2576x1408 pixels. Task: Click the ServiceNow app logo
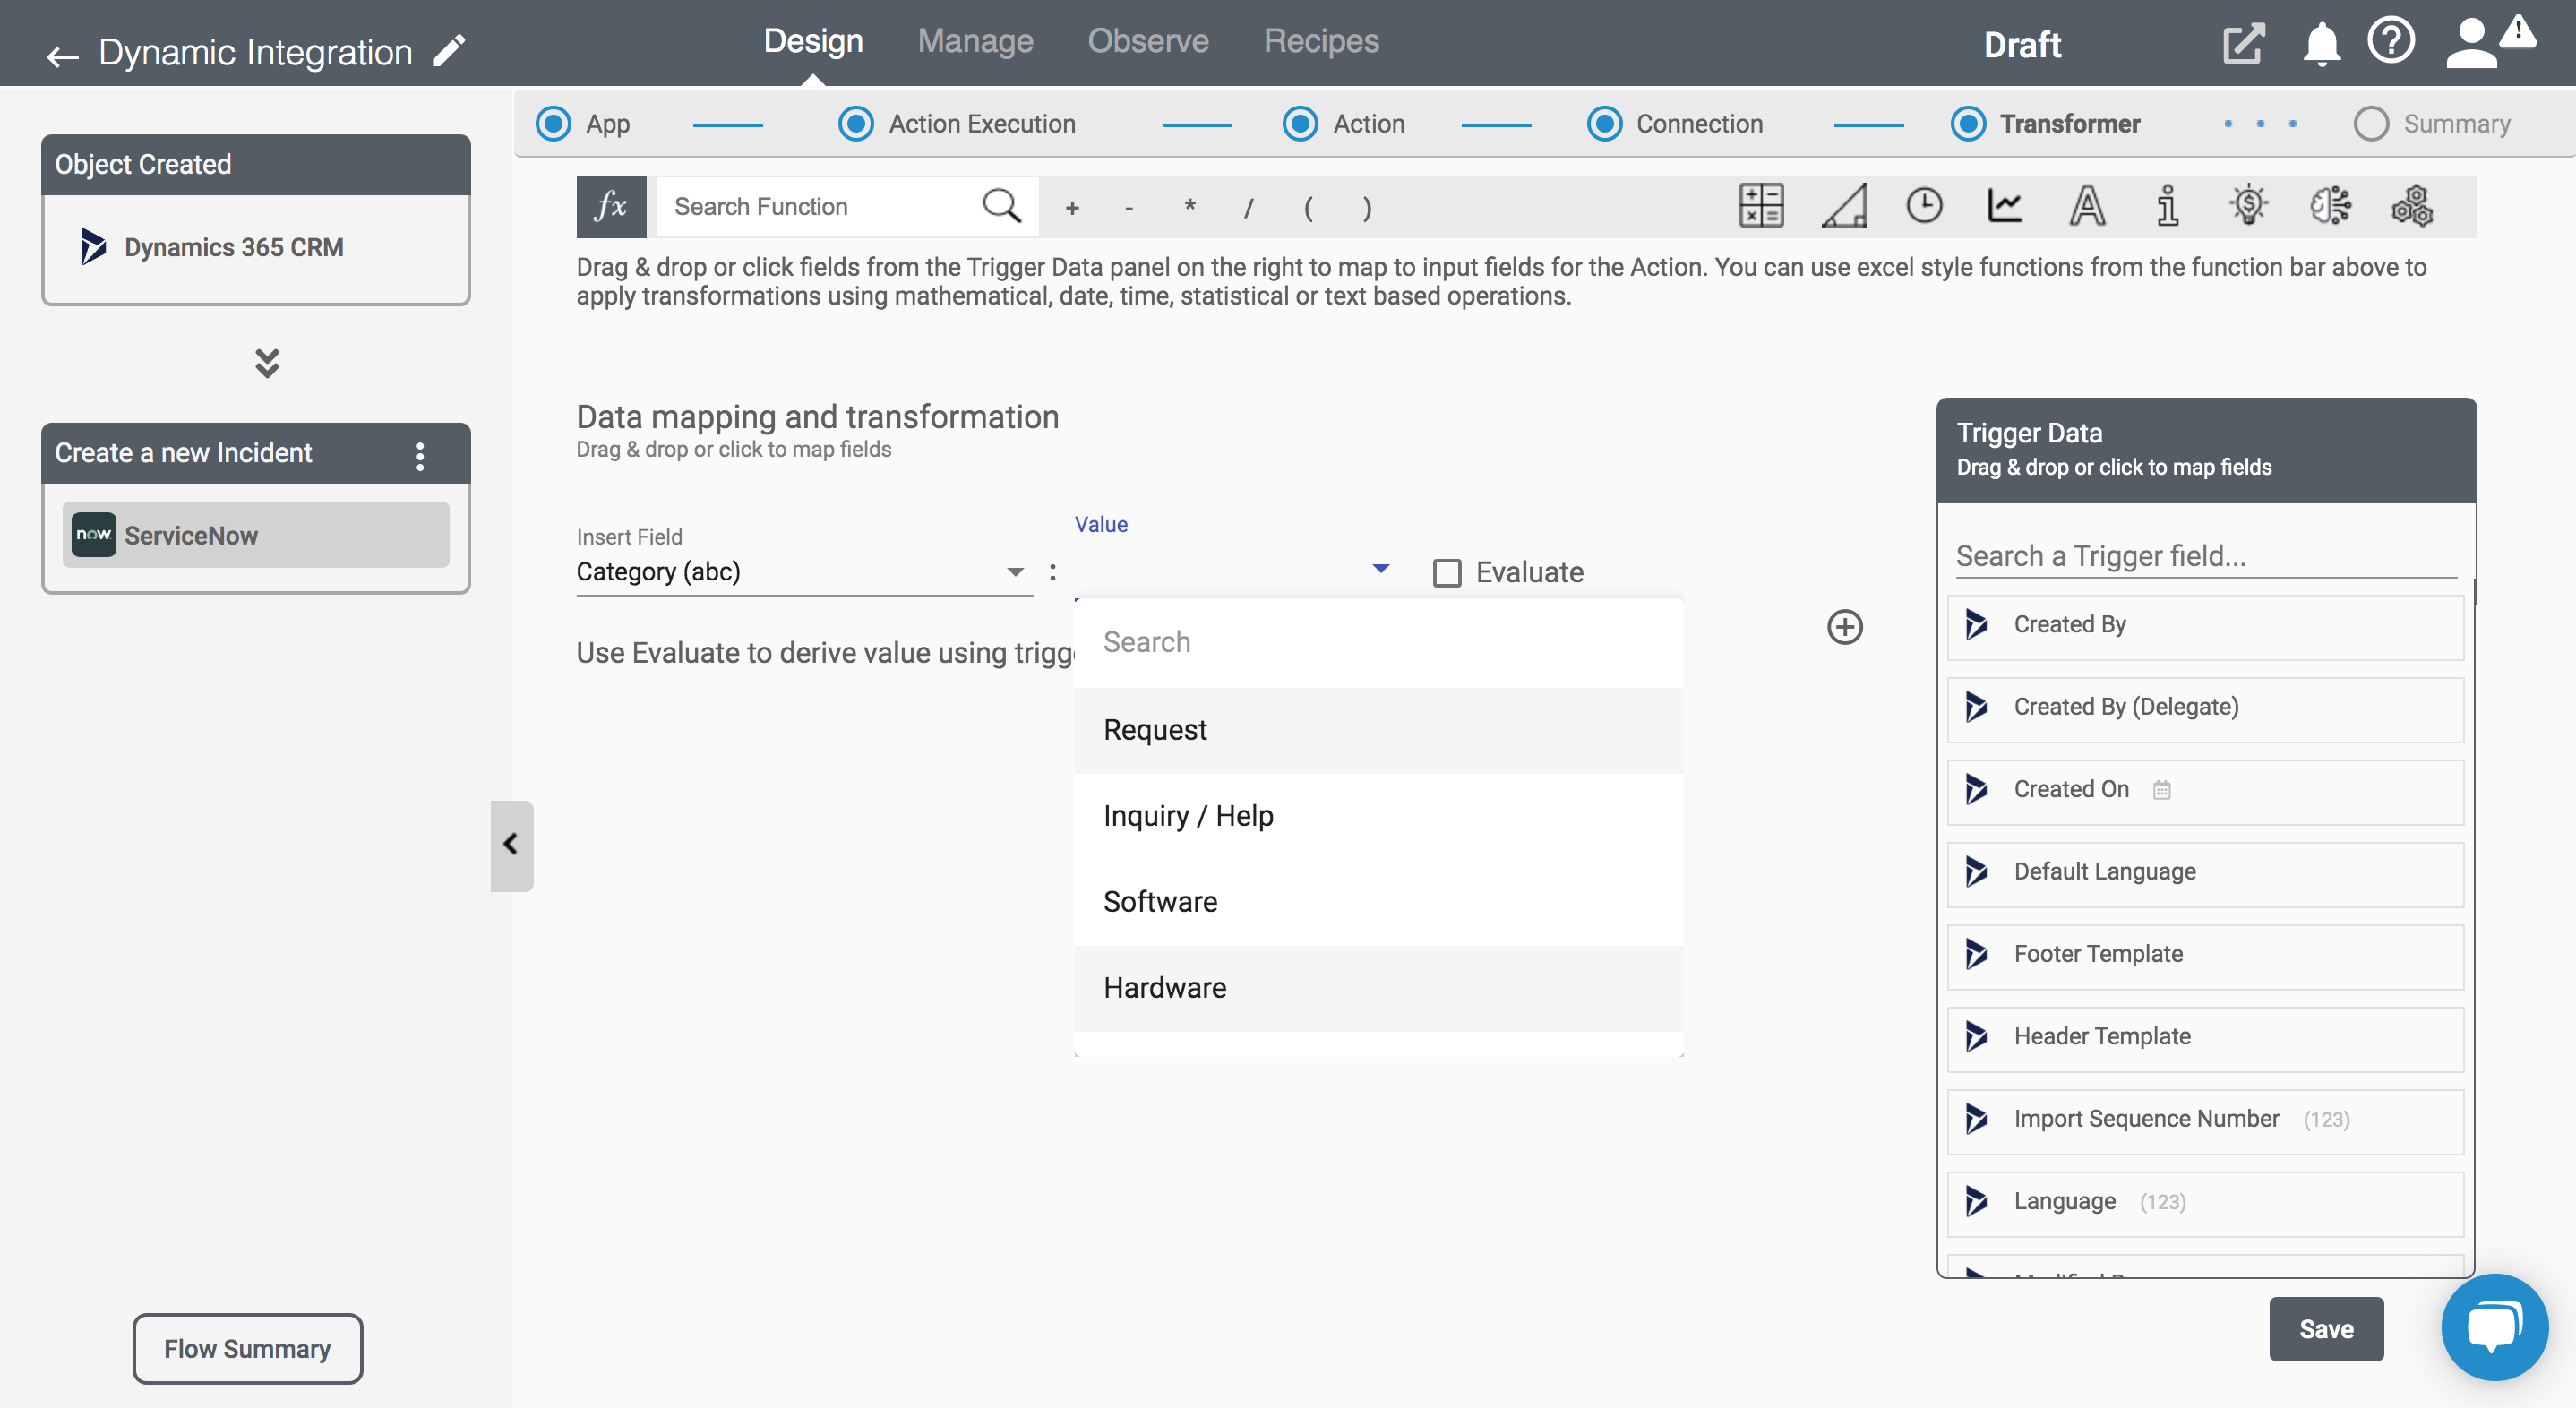coord(94,535)
